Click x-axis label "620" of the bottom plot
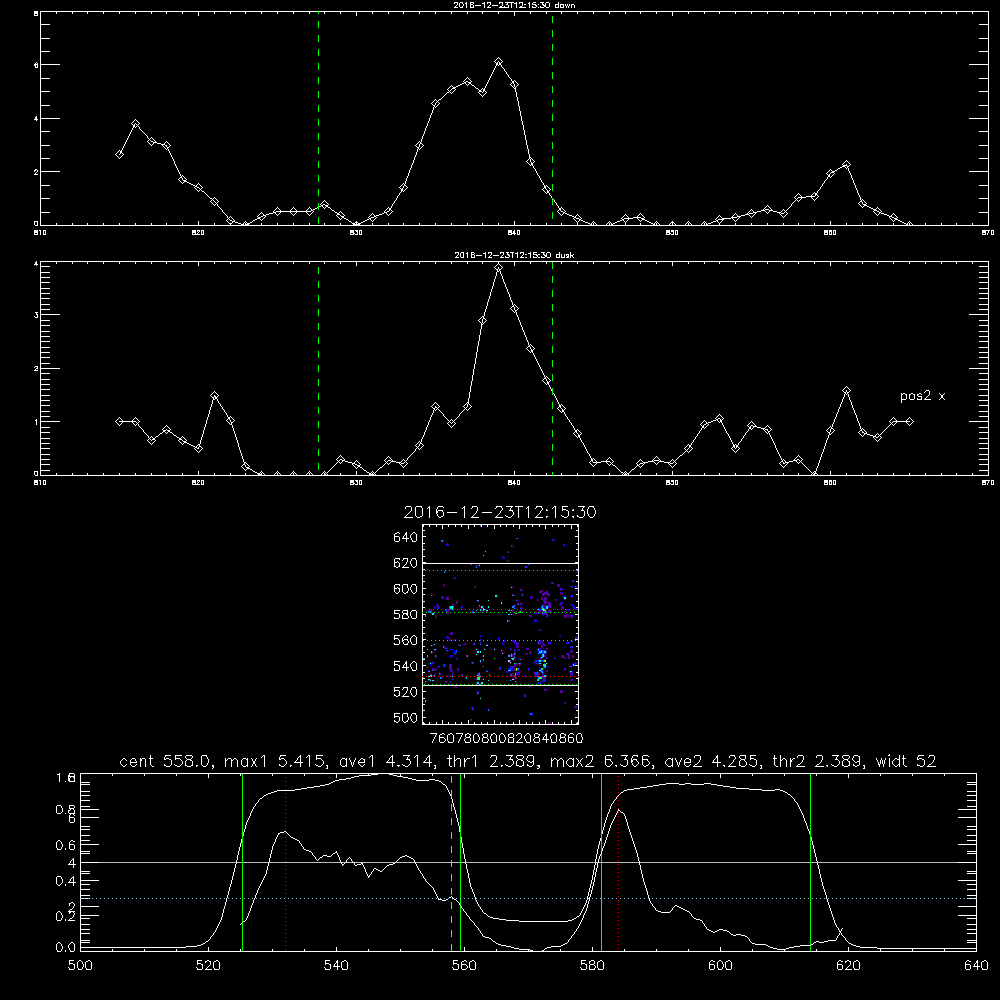The height and width of the screenshot is (1000, 1000). point(848,966)
